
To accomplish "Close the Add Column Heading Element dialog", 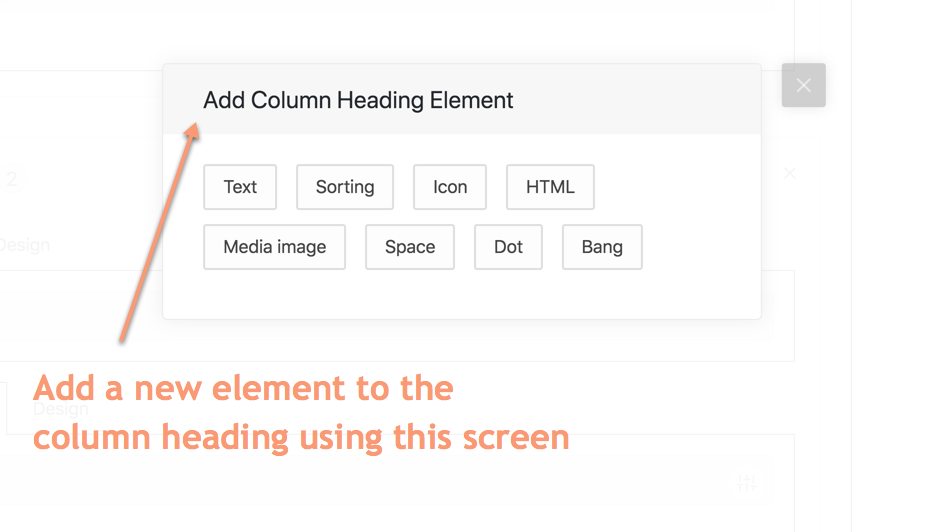I will click(803, 85).
